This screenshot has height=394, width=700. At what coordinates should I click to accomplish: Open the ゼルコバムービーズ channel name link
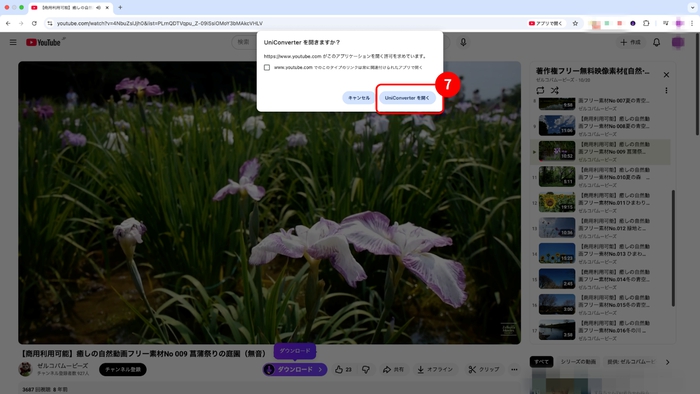(62, 365)
